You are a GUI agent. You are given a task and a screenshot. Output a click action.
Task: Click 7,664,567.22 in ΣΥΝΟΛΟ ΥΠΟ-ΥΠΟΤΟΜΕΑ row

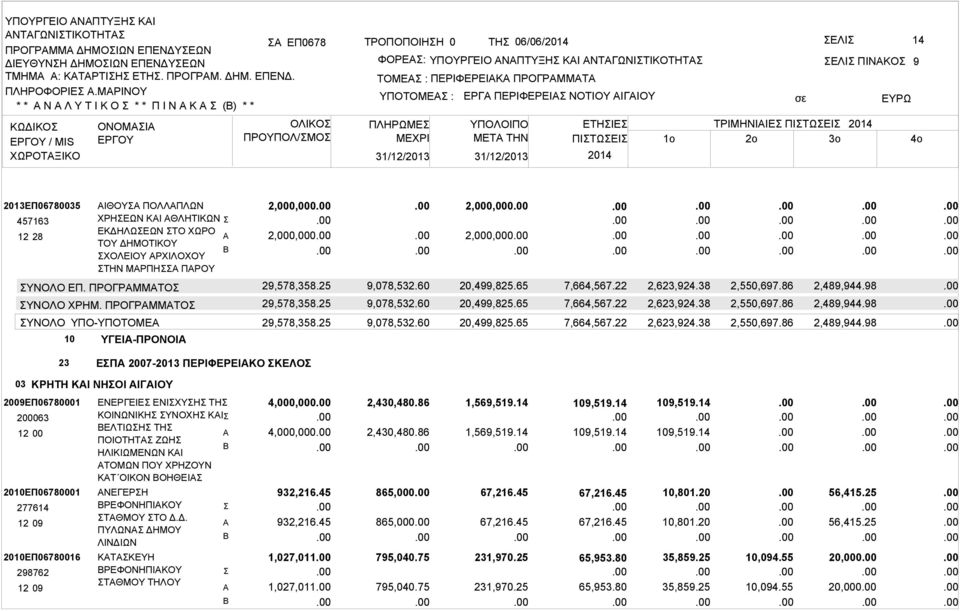click(595, 322)
